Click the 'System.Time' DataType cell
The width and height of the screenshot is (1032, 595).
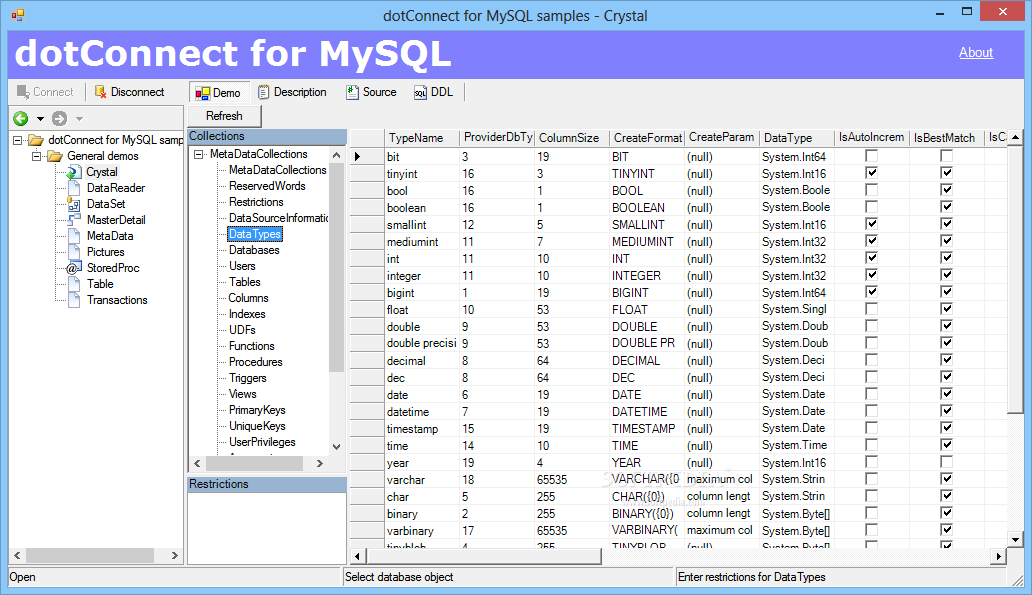(797, 446)
